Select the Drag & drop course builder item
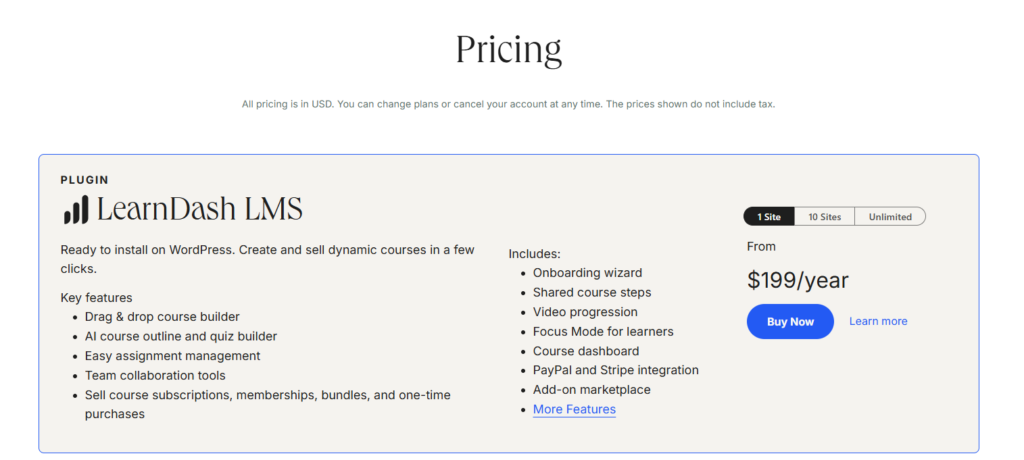 (162, 317)
